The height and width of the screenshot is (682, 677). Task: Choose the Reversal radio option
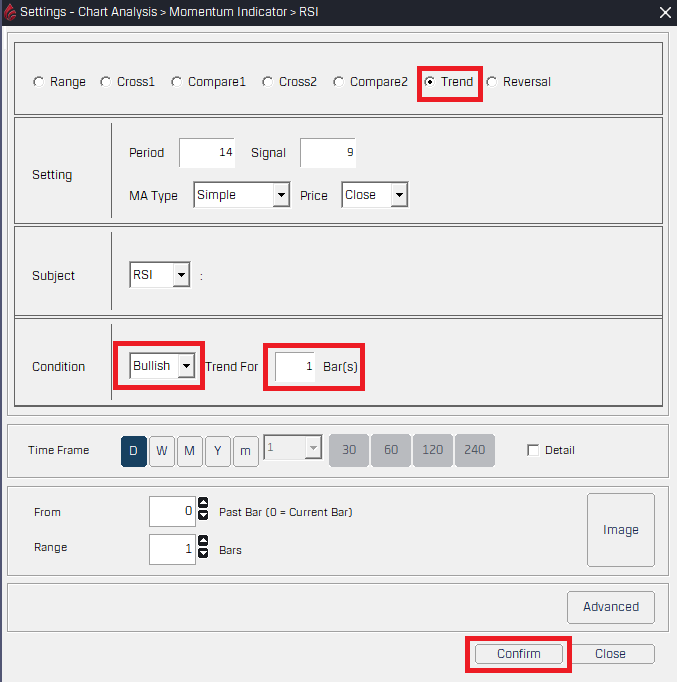click(492, 82)
